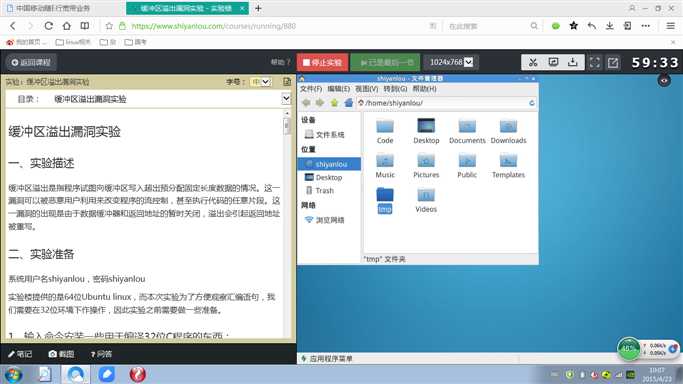Click the red question mark taskbar icon
This screenshot has width=683, height=384.
pos(138,374)
